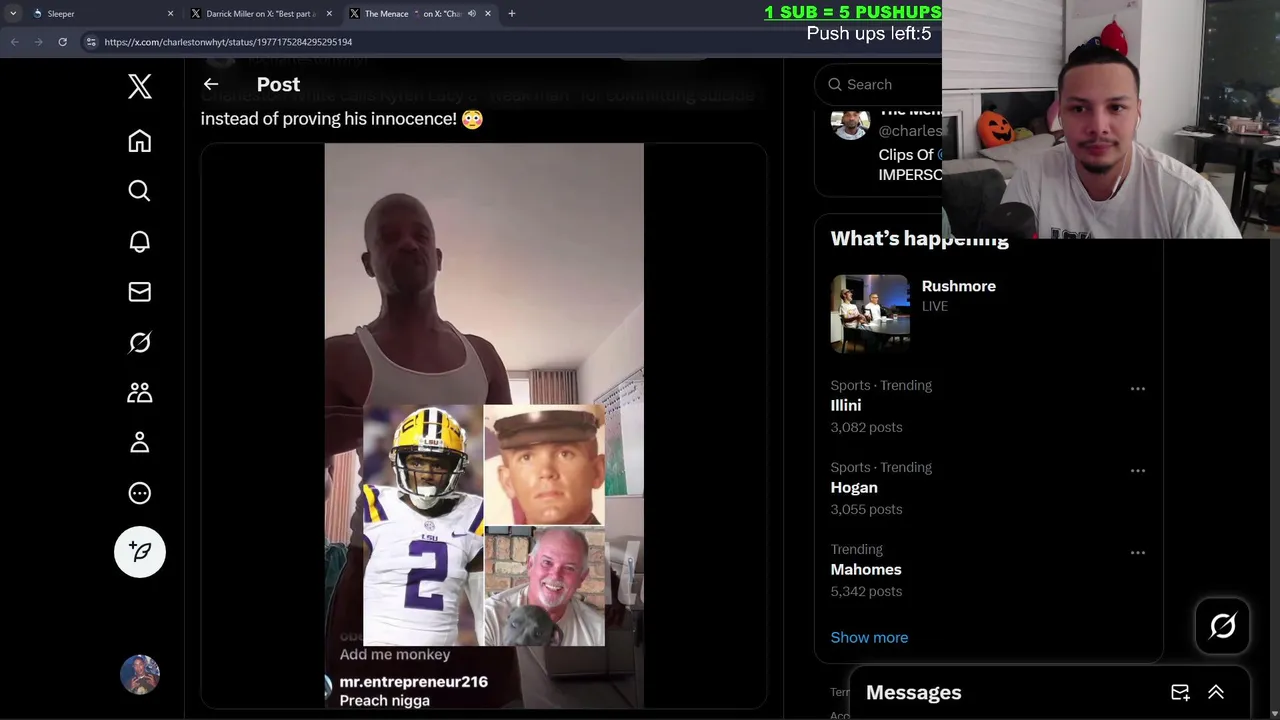
Task: Switch to Darrick Miller on X tab
Action: click(x=262, y=14)
